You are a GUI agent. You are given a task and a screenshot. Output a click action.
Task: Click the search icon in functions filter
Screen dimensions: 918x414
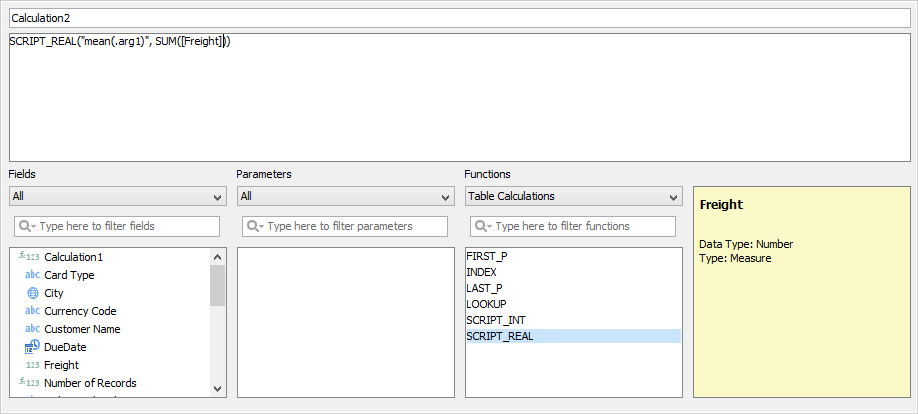coord(483,226)
